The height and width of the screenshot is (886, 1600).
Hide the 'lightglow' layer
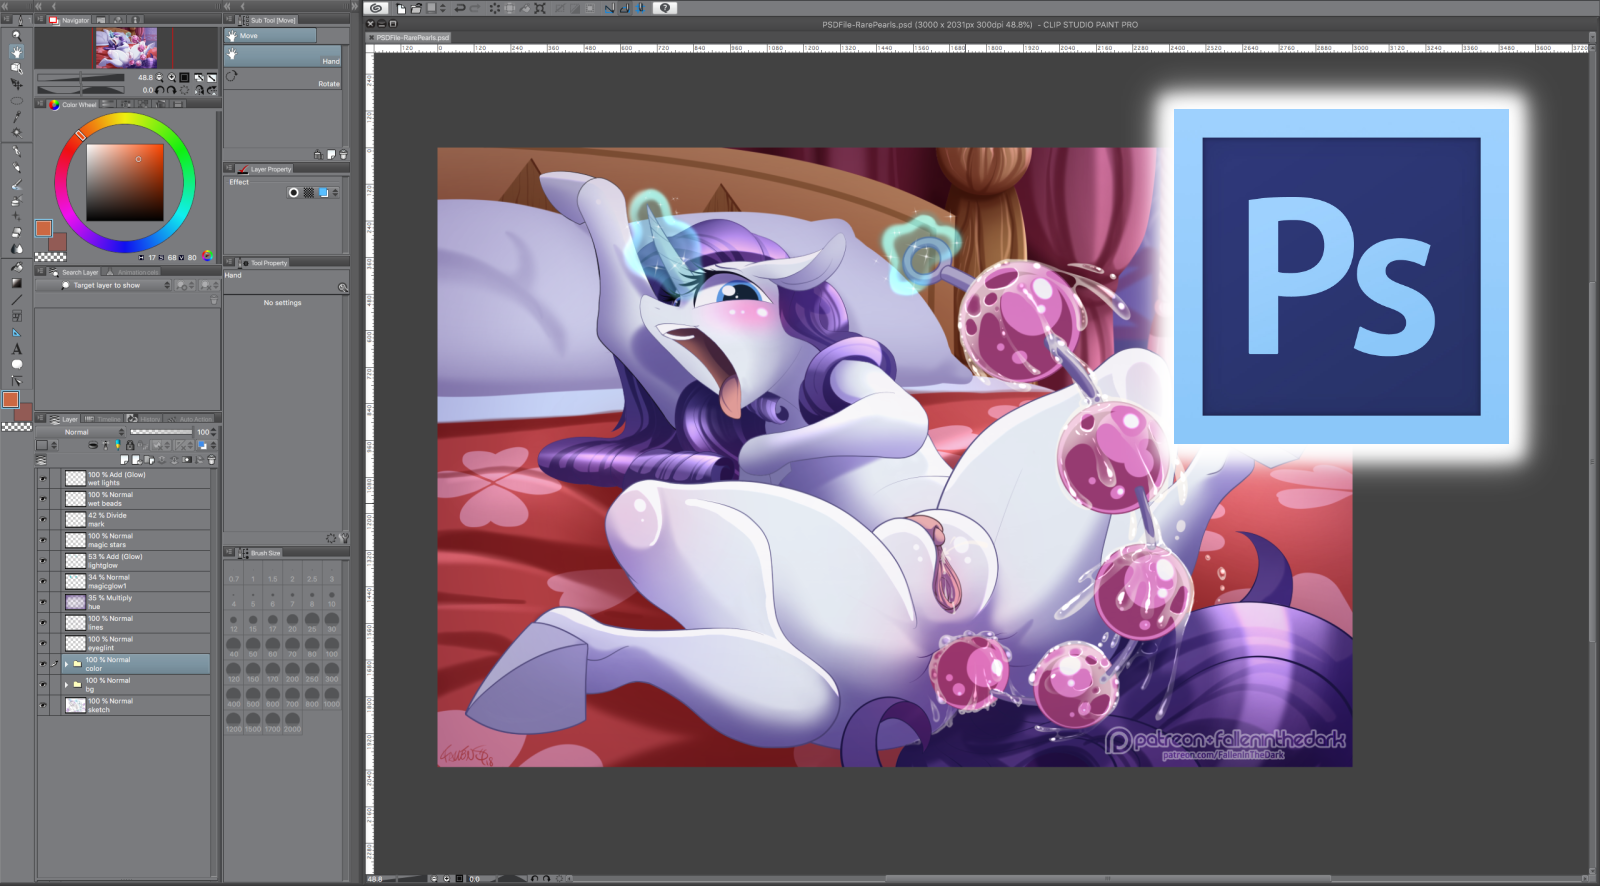43,561
